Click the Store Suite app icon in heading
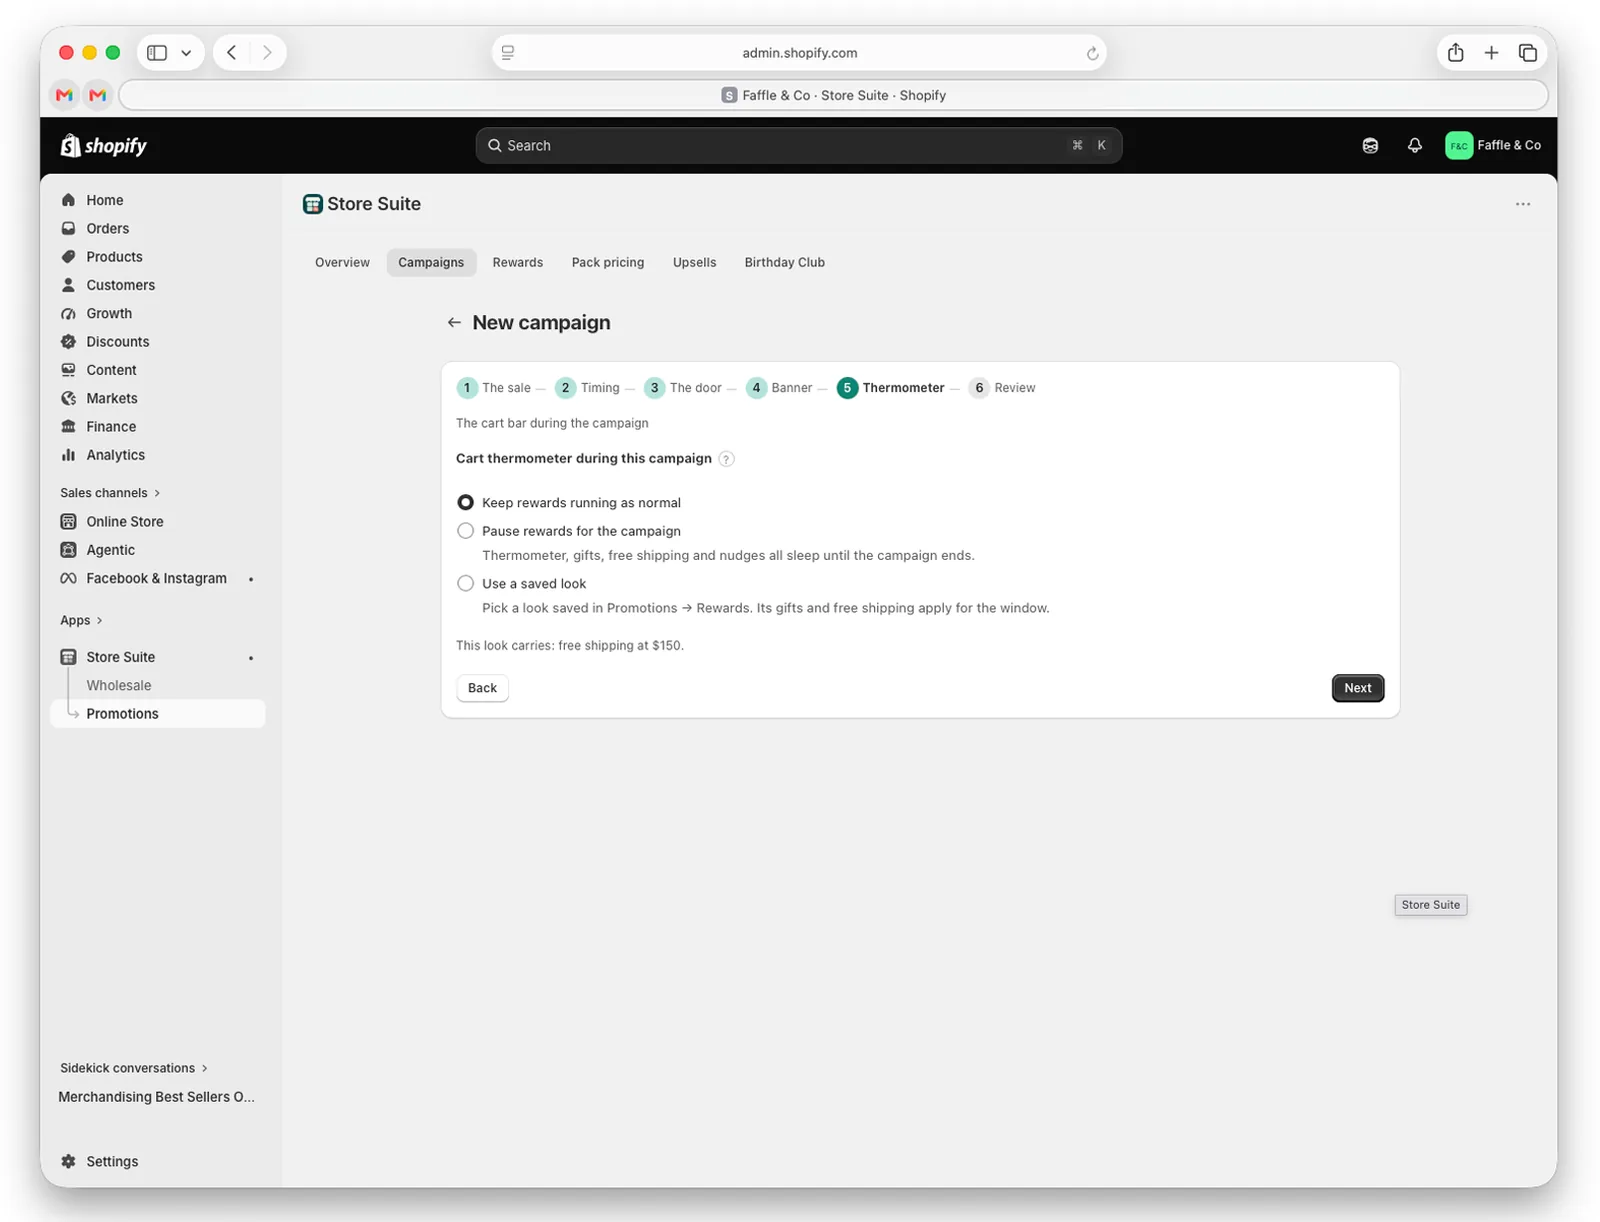Image resolution: width=1600 pixels, height=1222 pixels. (313, 204)
